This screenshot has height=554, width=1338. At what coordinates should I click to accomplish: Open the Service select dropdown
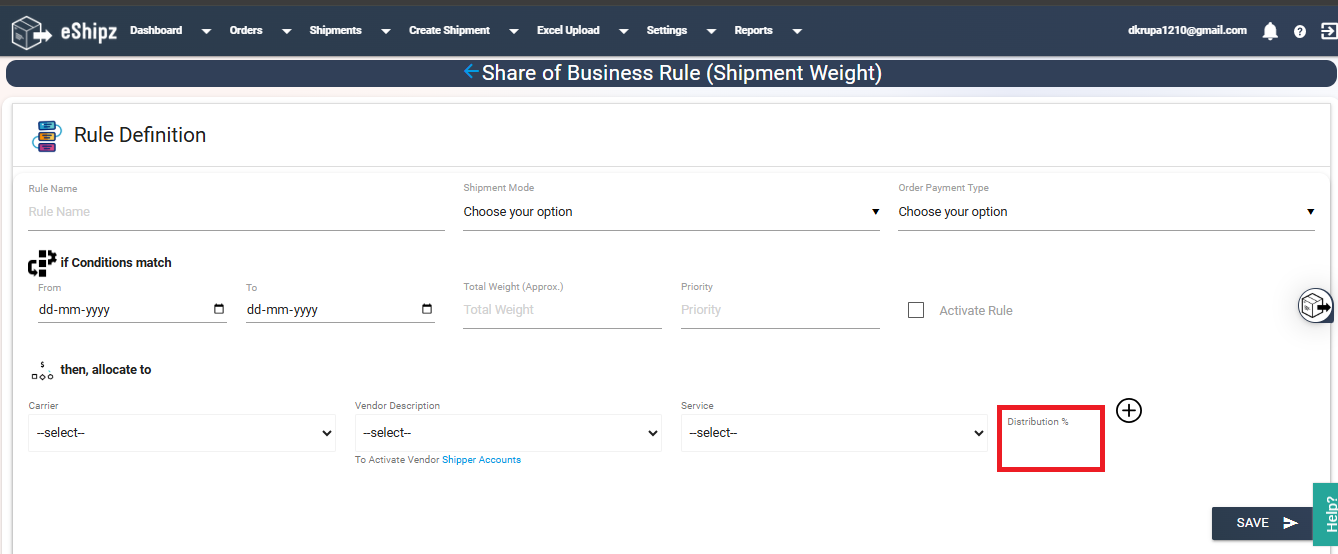click(834, 433)
